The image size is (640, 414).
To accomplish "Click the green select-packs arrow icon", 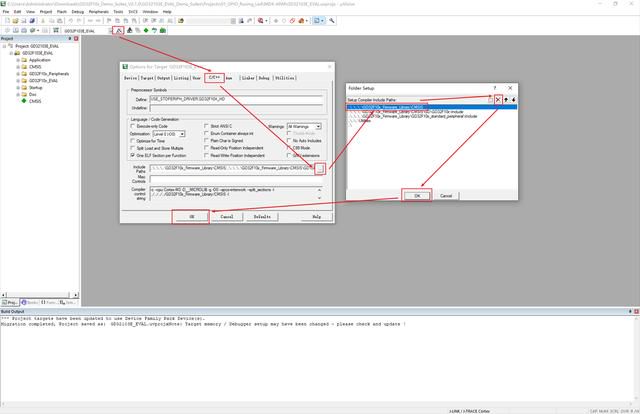I will point(154,30).
